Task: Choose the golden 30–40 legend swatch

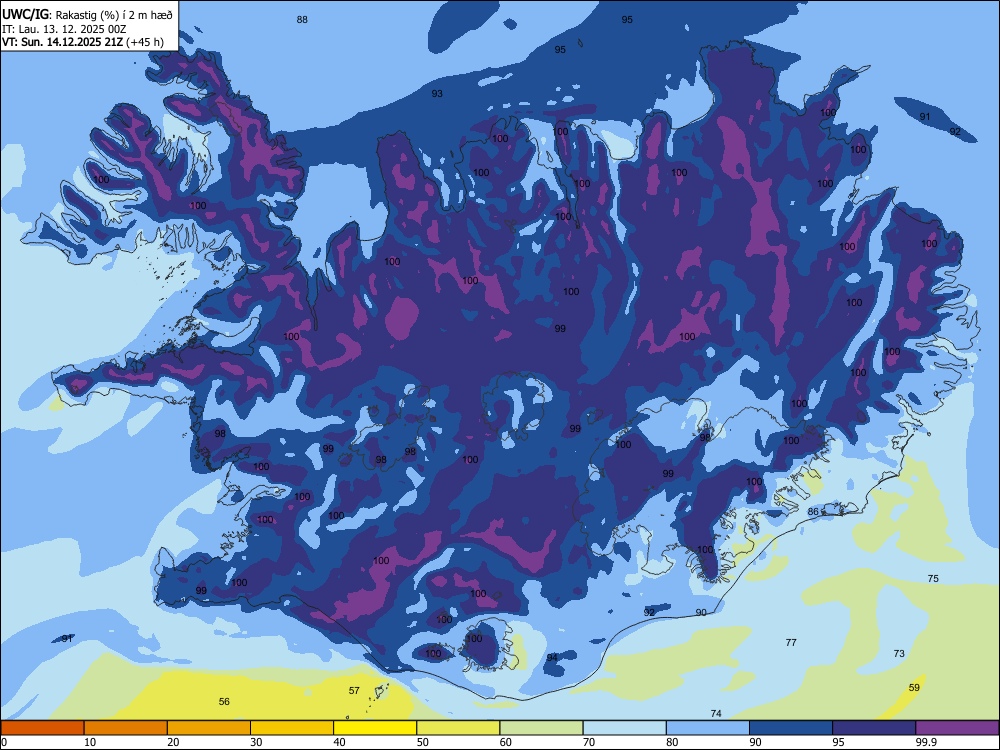Action: coord(292,728)
